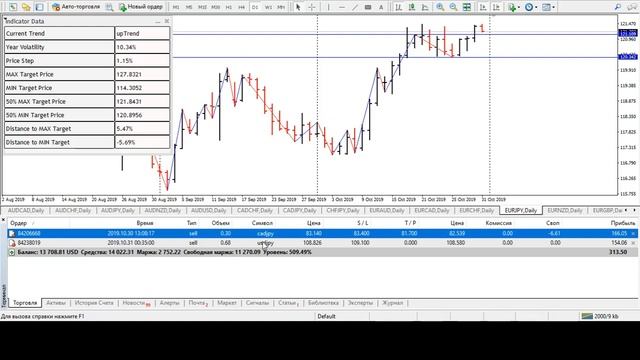This screenshot has height=360, width=640.
Task: Close the terminal panel with X
Action: (3, 220)
